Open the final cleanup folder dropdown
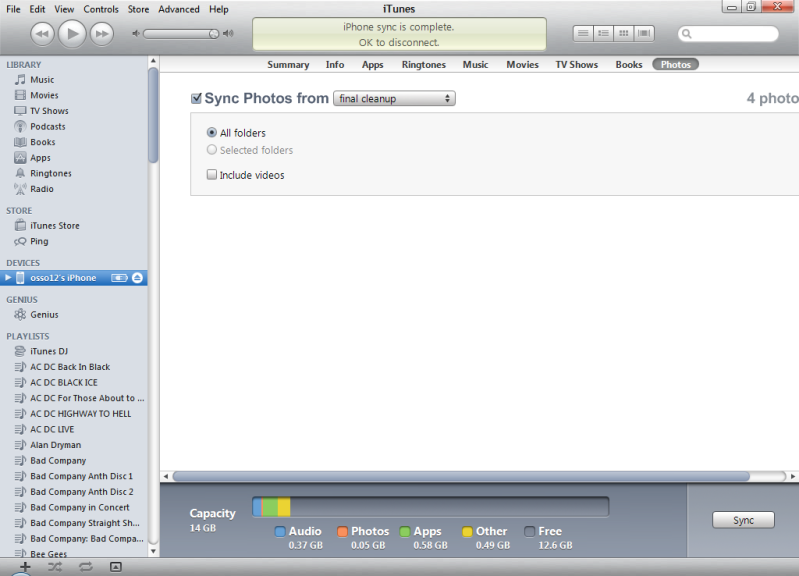Image resolution: width=799 pixels, height=576 pixels. point(394,98)
